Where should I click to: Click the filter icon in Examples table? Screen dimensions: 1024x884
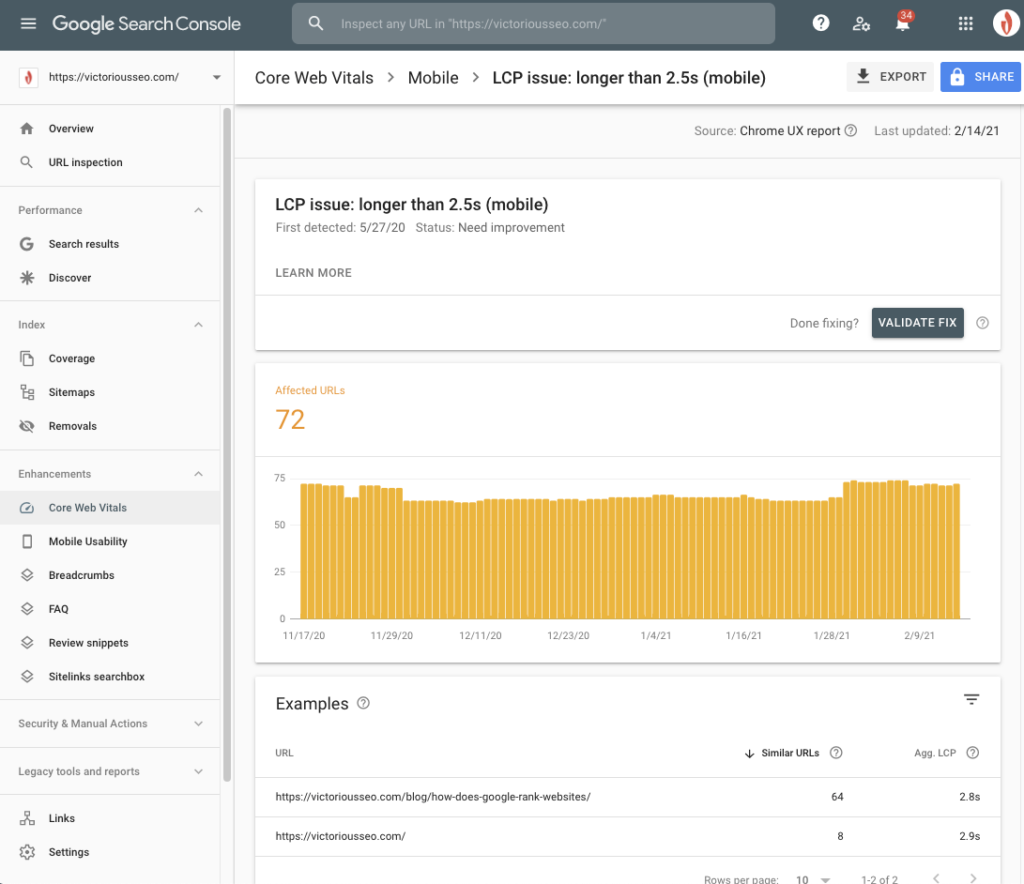(971, 700)
